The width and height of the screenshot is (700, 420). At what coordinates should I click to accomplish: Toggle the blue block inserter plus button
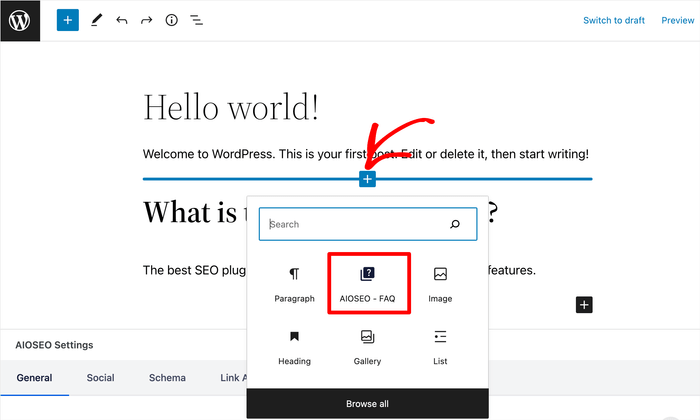pyautogui.click(x=68, y=20)
